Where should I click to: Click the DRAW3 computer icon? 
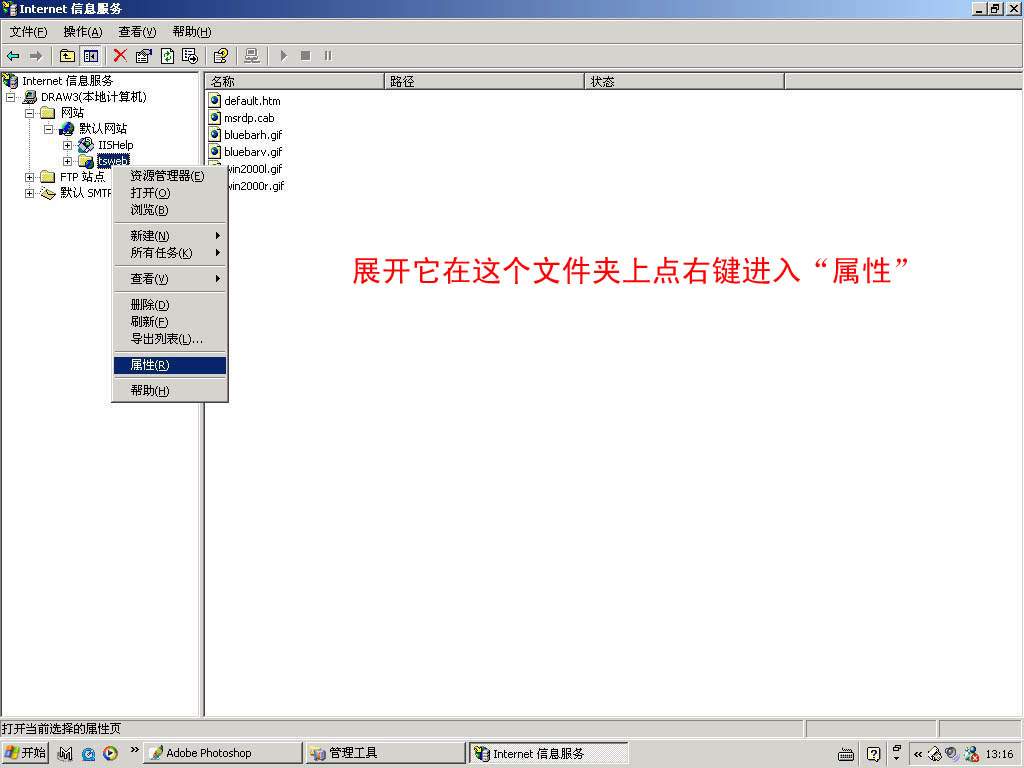30,97
